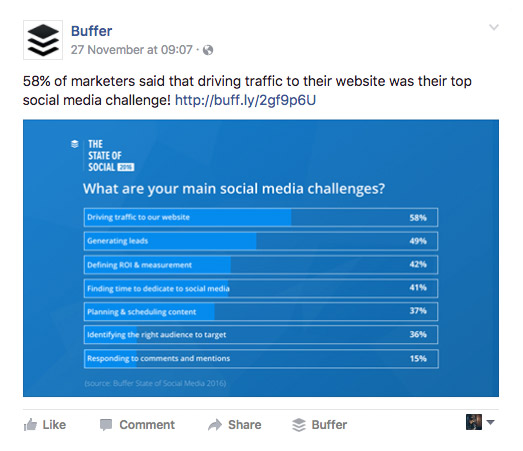Click the Comment speech bubble icon
Screen dimensions: 523x451
click(106, 425)
